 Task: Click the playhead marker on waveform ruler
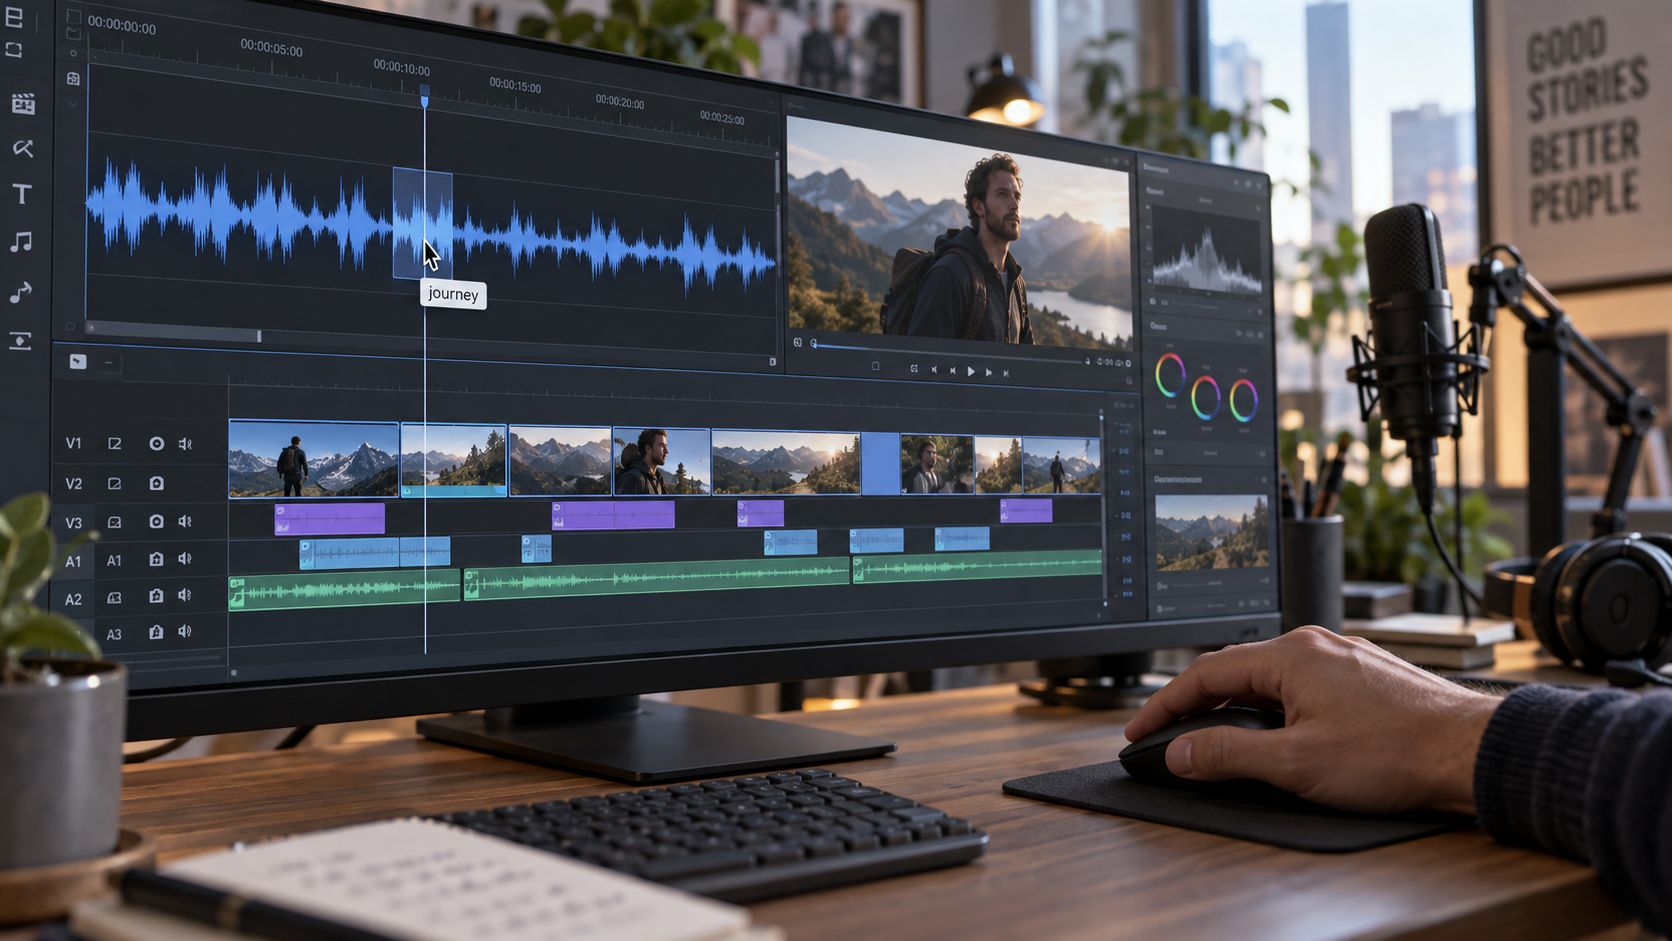[x=425, y=98]
